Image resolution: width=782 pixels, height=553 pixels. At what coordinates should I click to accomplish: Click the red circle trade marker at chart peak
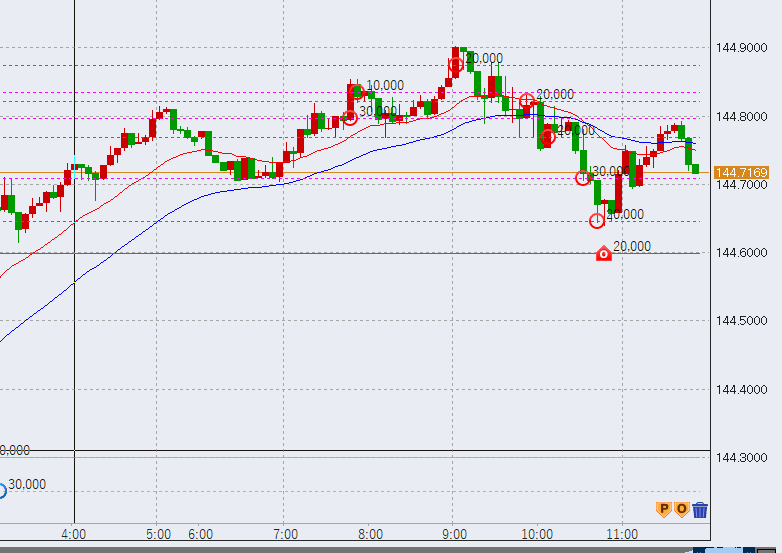point(456,64)
